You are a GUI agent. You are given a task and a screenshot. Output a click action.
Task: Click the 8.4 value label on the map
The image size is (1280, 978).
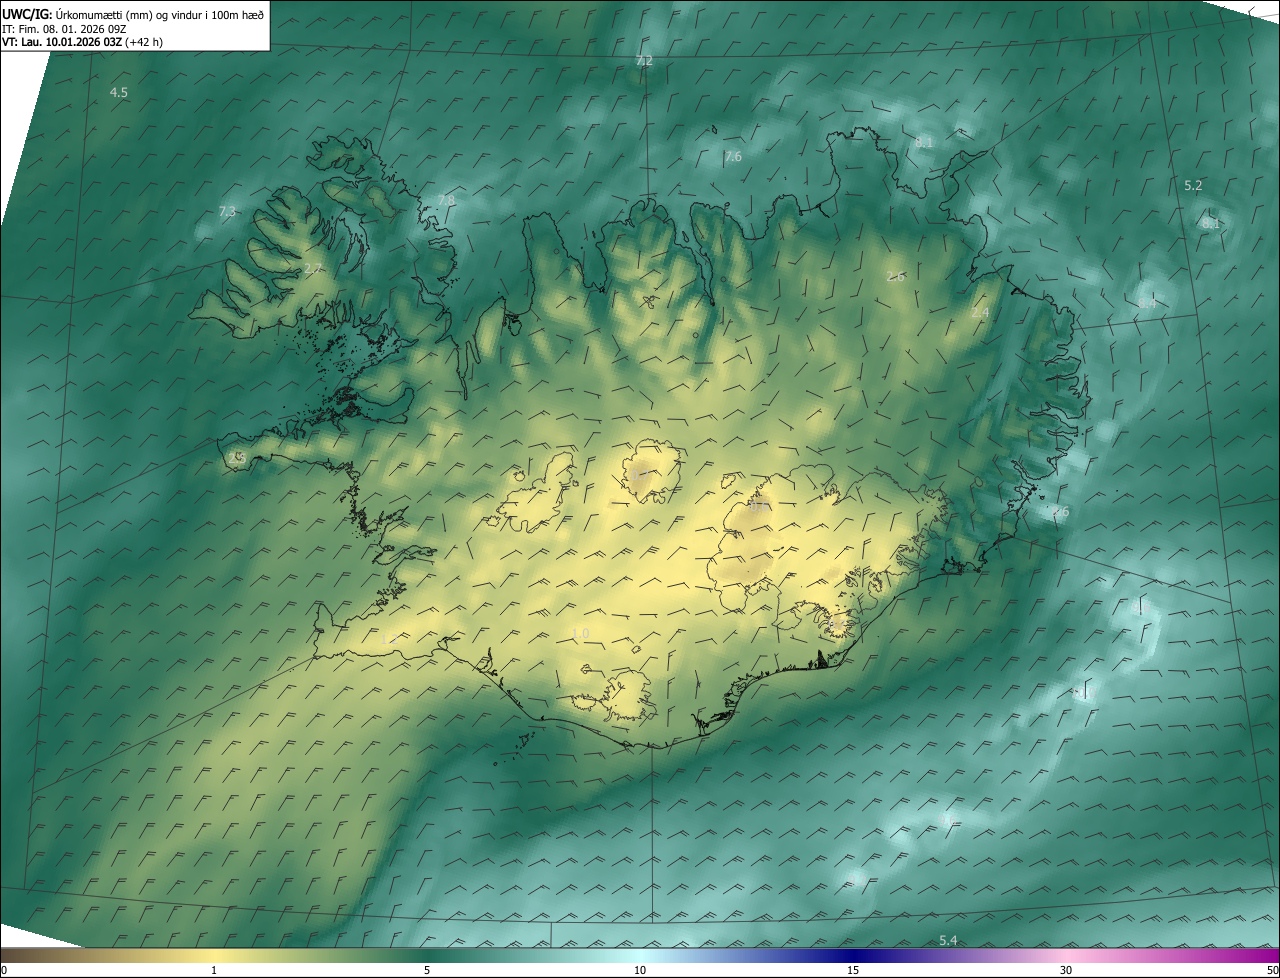point(1147,303)
